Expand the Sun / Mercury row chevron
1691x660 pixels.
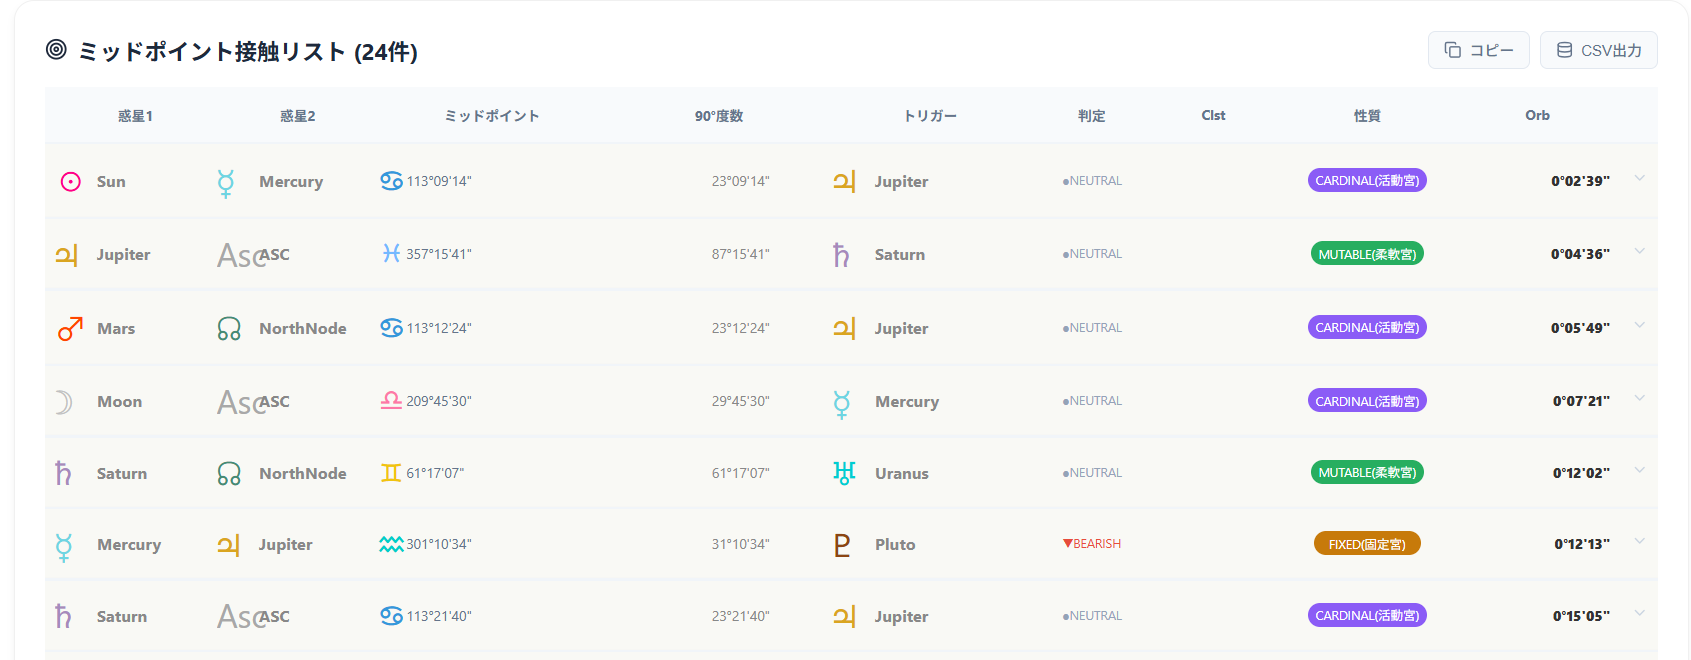[x=1640, y=178]
